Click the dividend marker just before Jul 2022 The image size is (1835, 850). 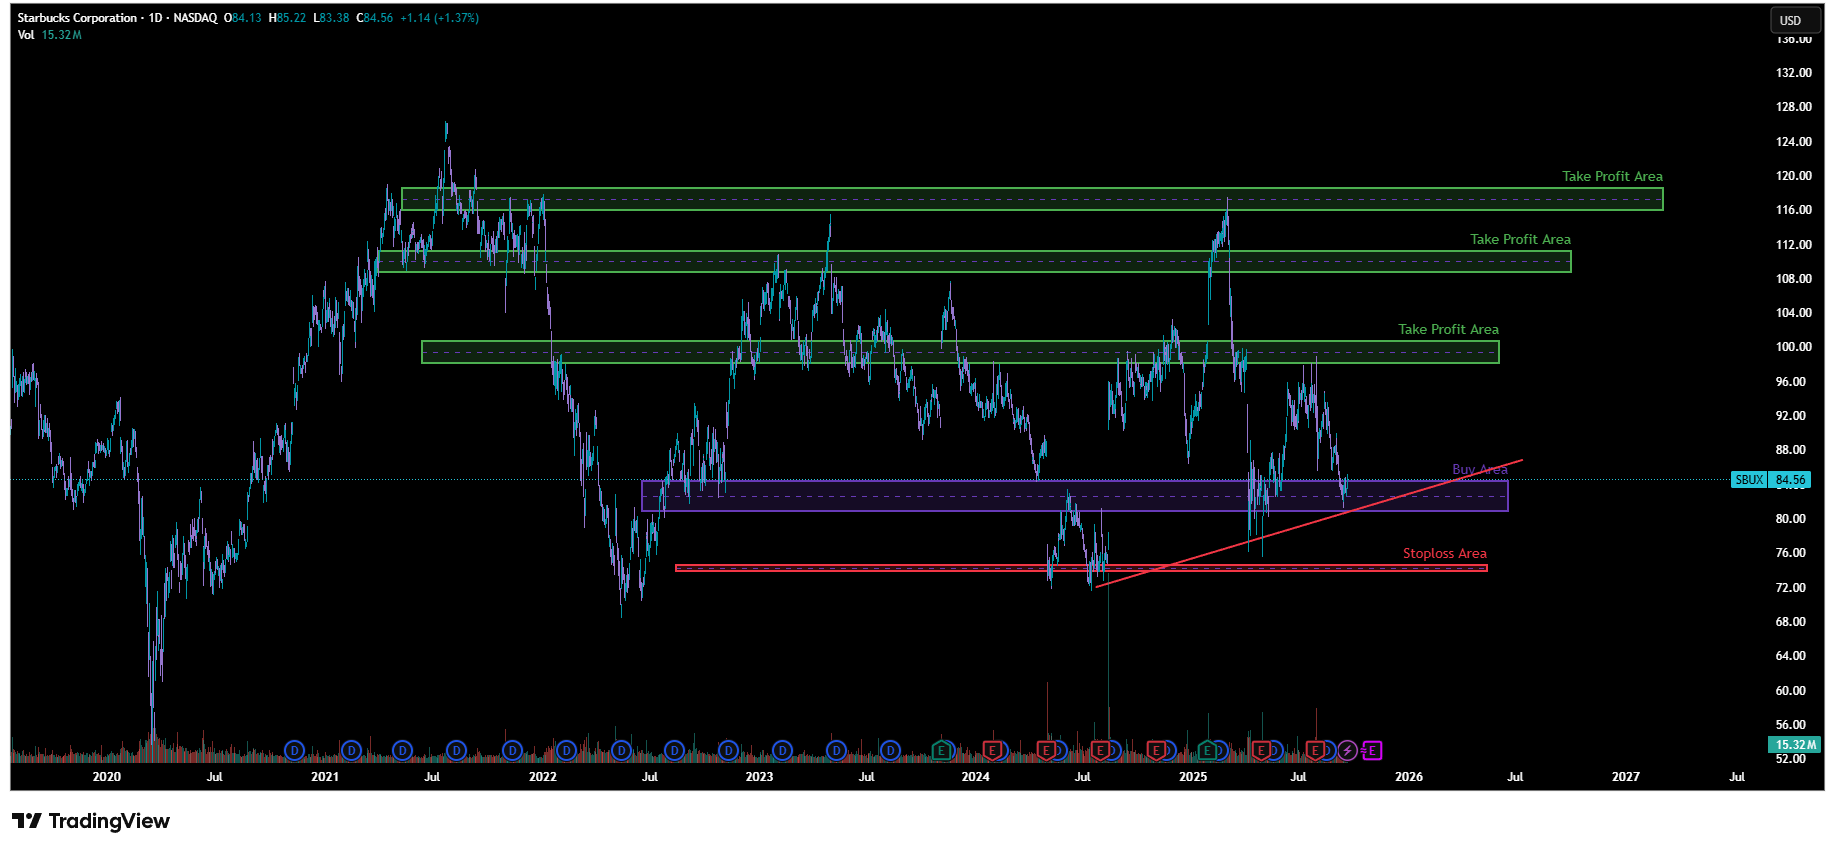[621, 750]
